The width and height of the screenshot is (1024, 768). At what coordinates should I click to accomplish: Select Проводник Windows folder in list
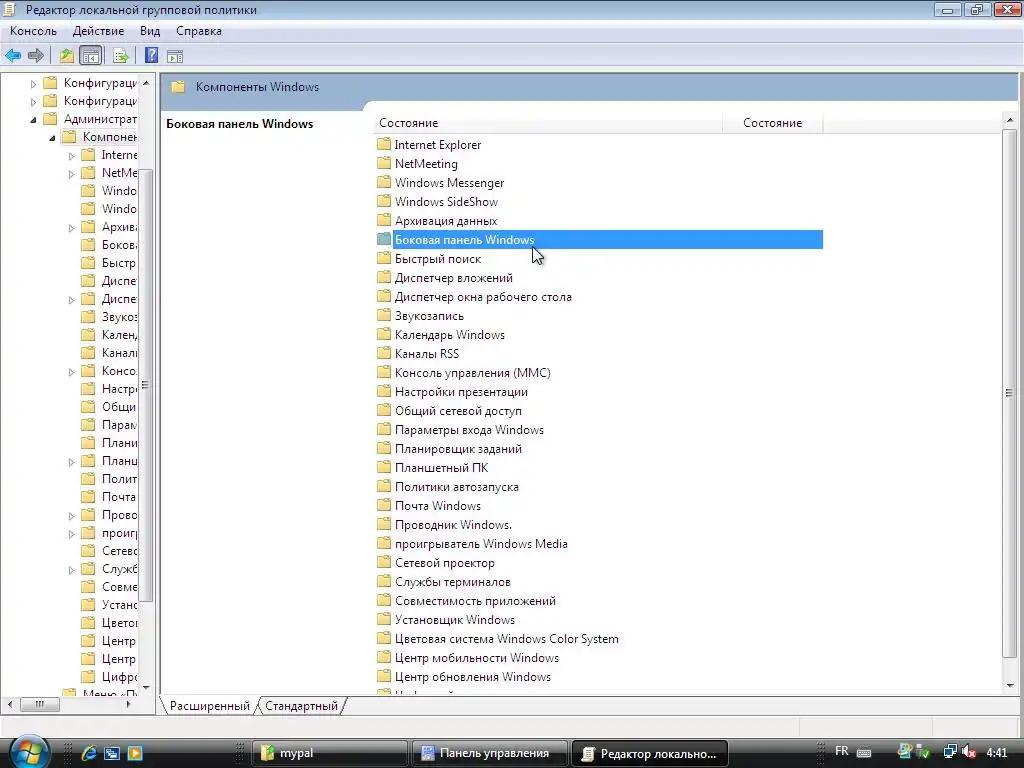point(444,524)
